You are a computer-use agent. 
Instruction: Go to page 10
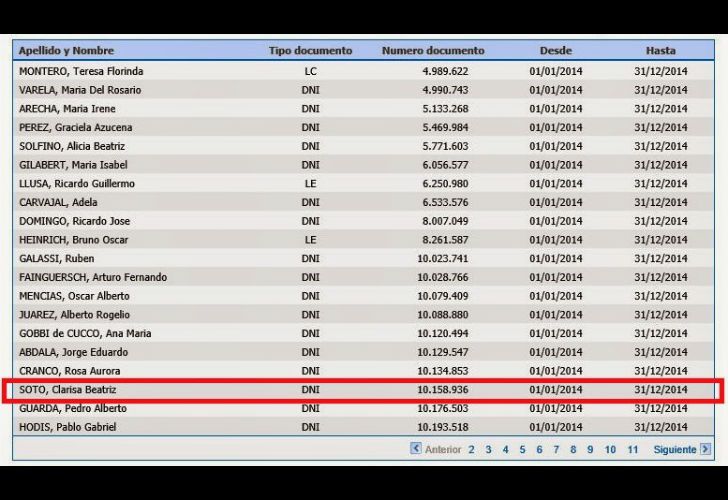(610, 449)
